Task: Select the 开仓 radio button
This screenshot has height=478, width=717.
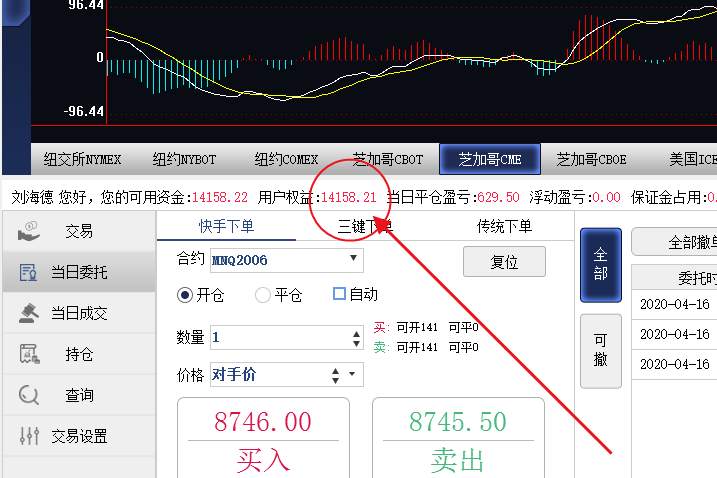Action: (185, 295)
